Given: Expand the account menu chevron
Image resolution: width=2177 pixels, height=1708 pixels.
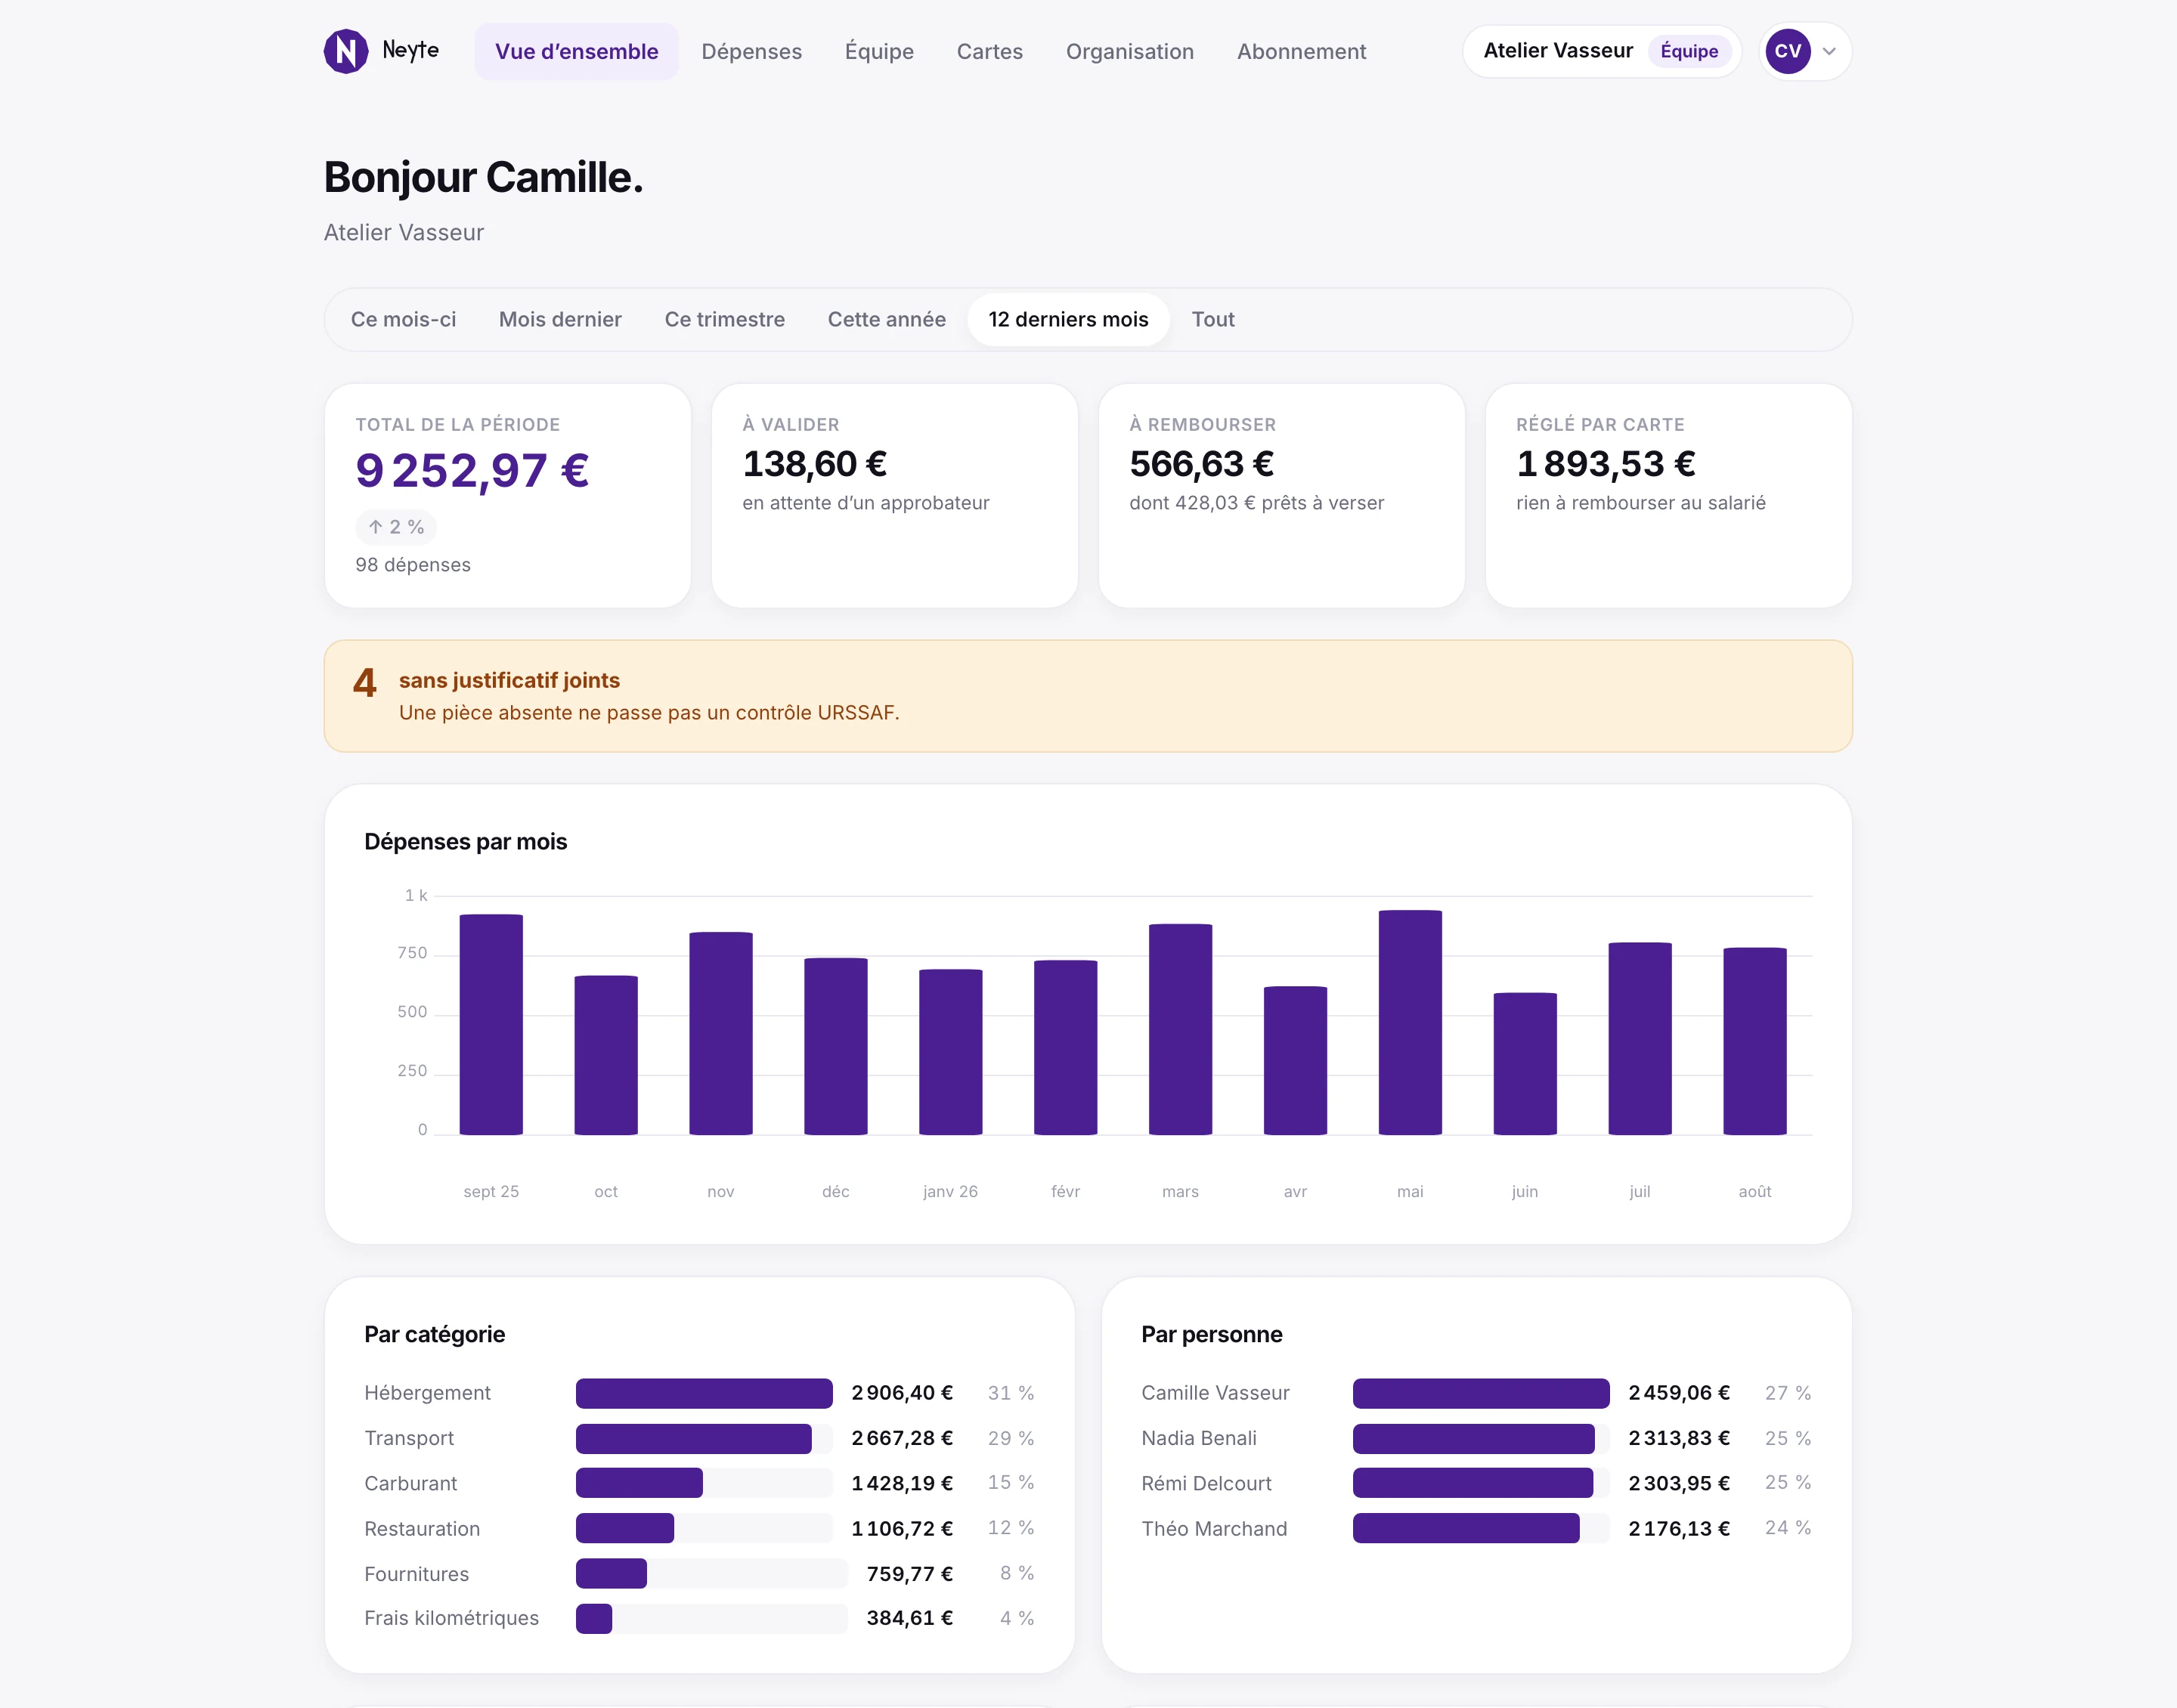Looking at the screenshot, I should point(1829,52).
